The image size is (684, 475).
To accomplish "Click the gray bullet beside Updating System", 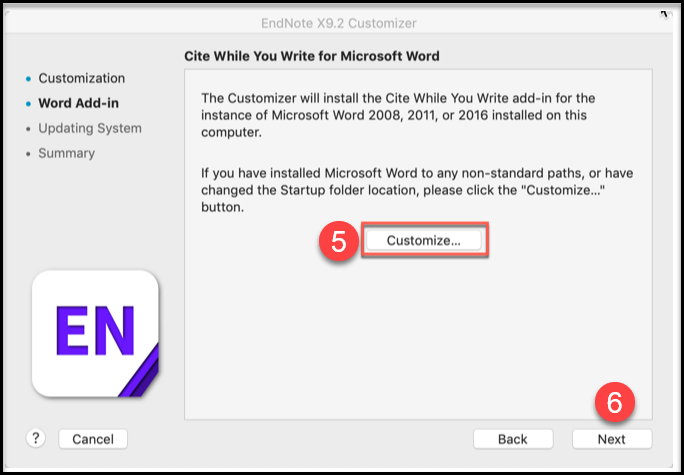I will 28,128.
